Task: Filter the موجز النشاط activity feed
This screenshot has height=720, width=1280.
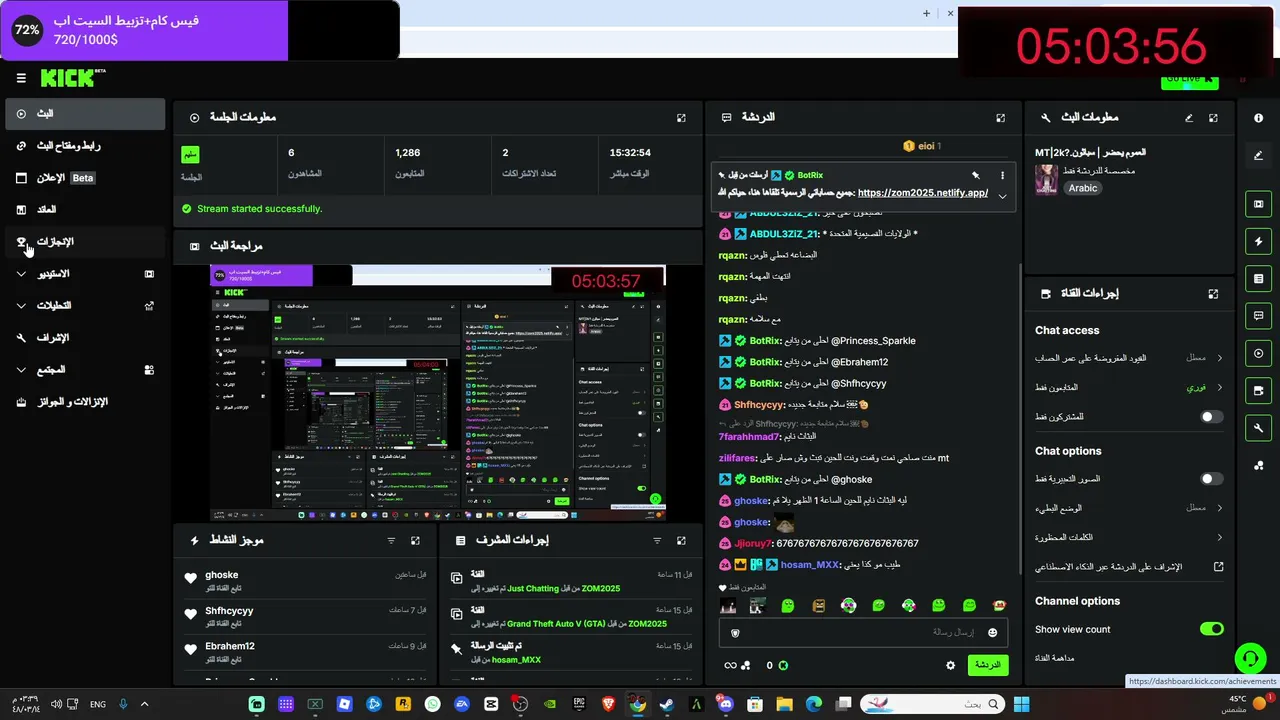Action: pos(391,541)
